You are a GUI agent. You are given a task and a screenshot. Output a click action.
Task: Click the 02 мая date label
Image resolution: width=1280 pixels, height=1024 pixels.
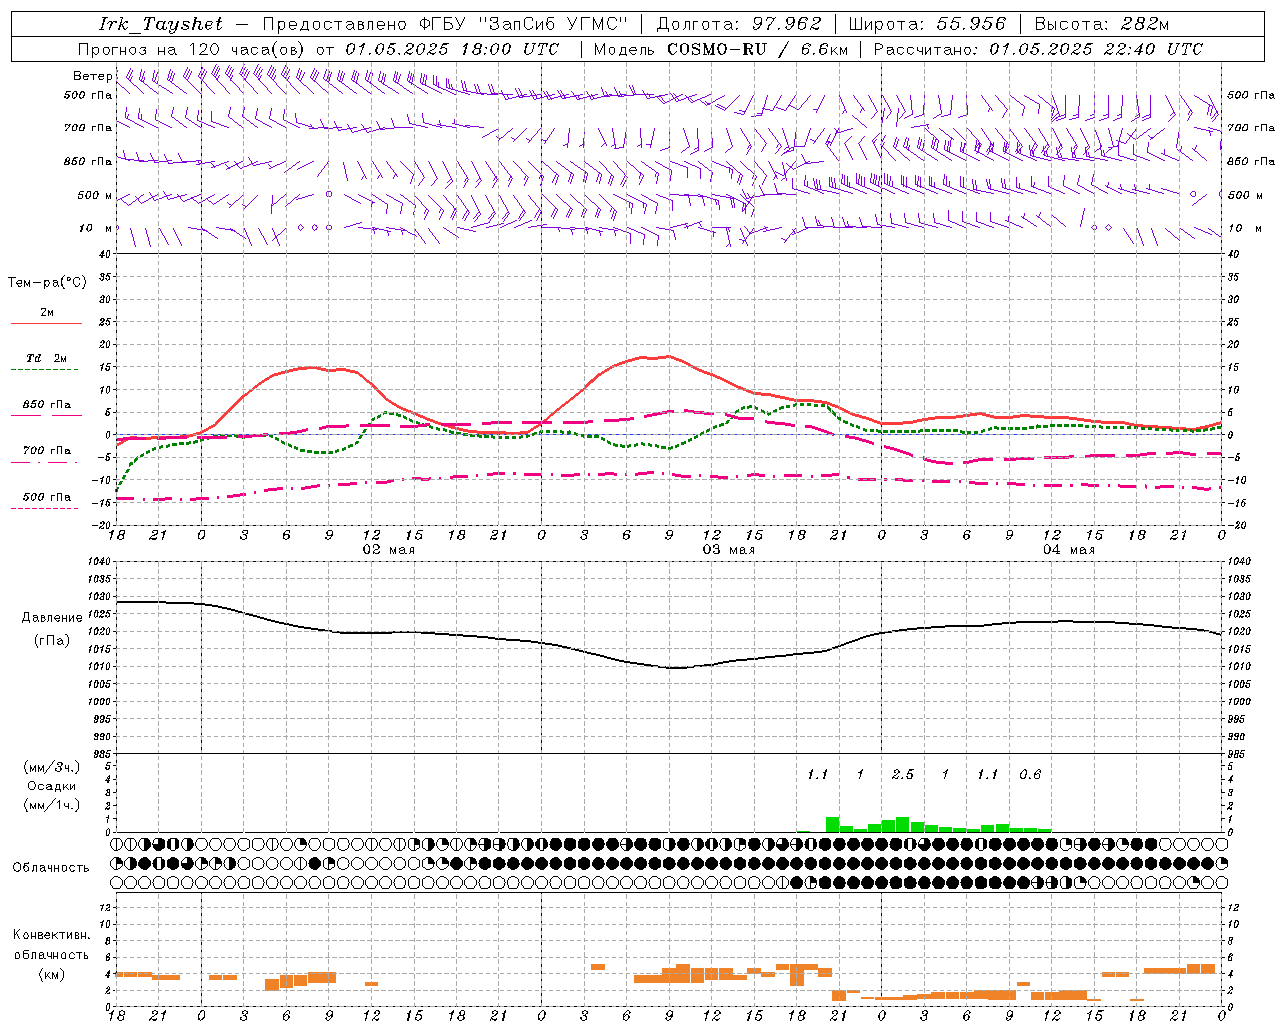click(388, 550)
